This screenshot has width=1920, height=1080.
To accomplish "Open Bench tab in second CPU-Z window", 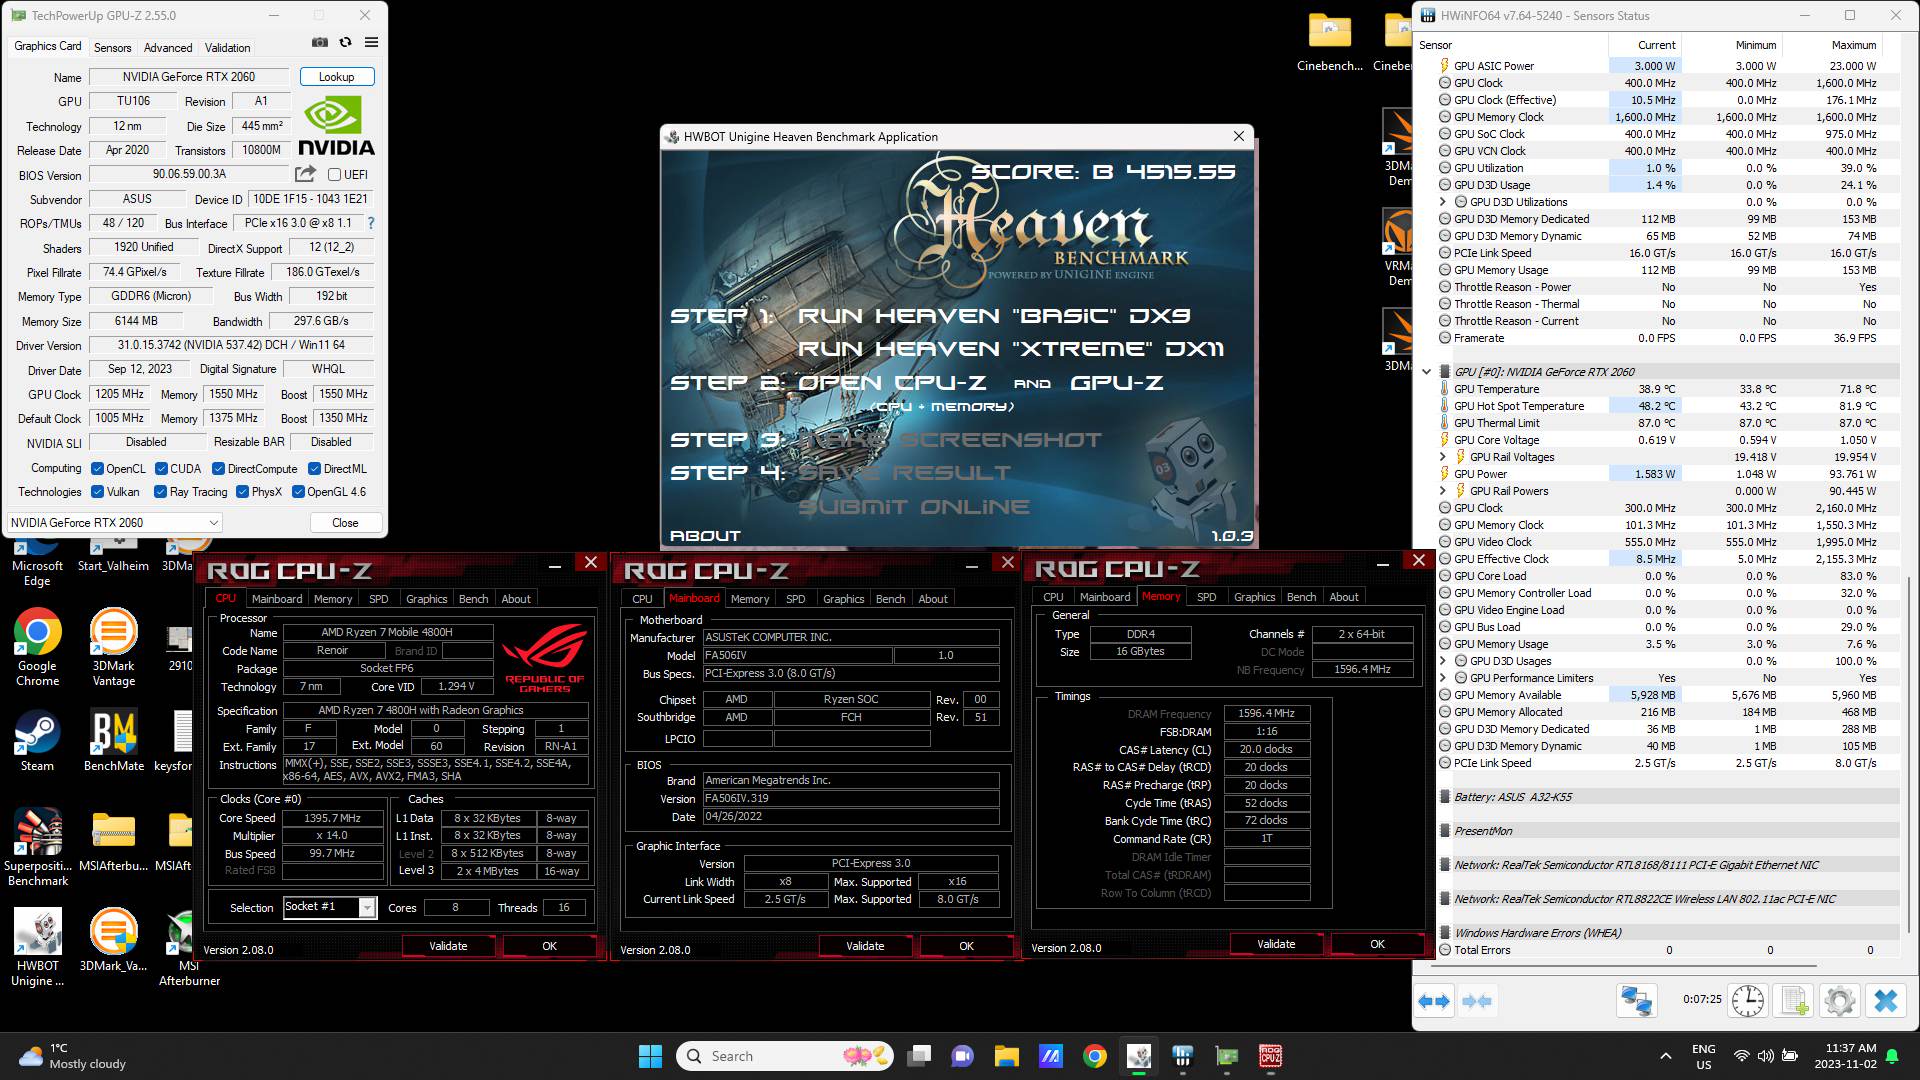I will click(x=890, y=599).
